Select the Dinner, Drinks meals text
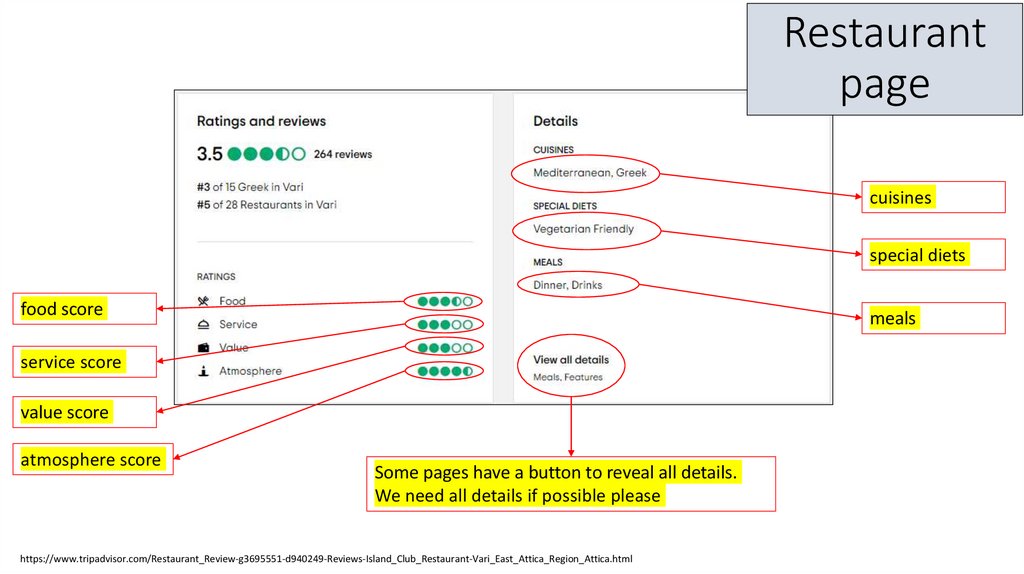Screen dimensions: 1024x574 click(568, 285)
